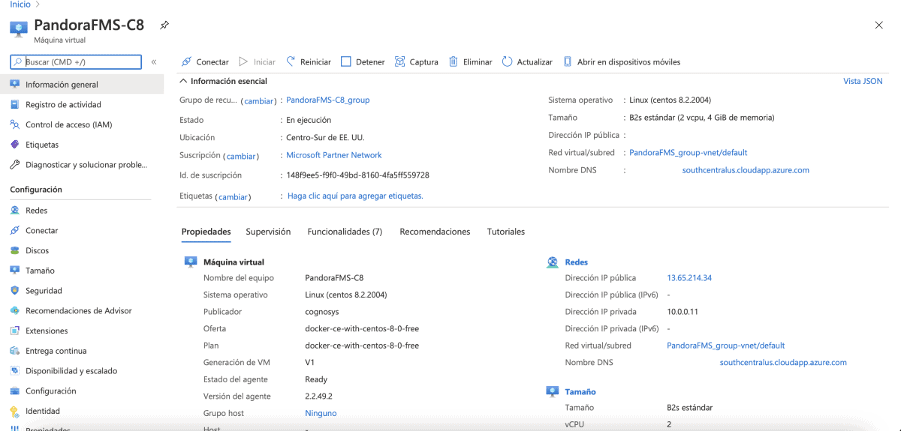
Task: Click the Redes sidebar icon
Action: (x=15, y=211)
